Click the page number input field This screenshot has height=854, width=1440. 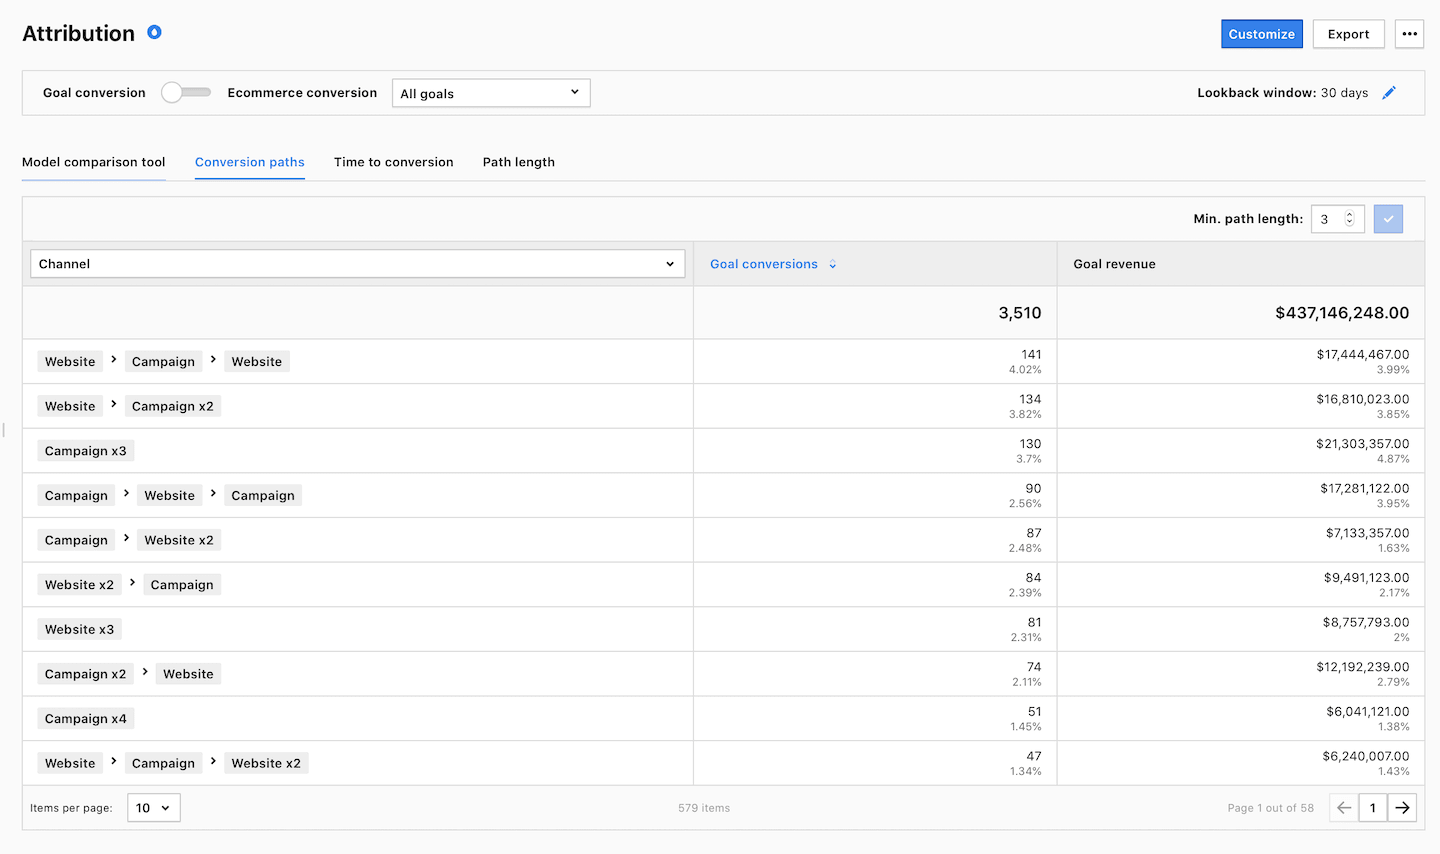coord(1372,808)
